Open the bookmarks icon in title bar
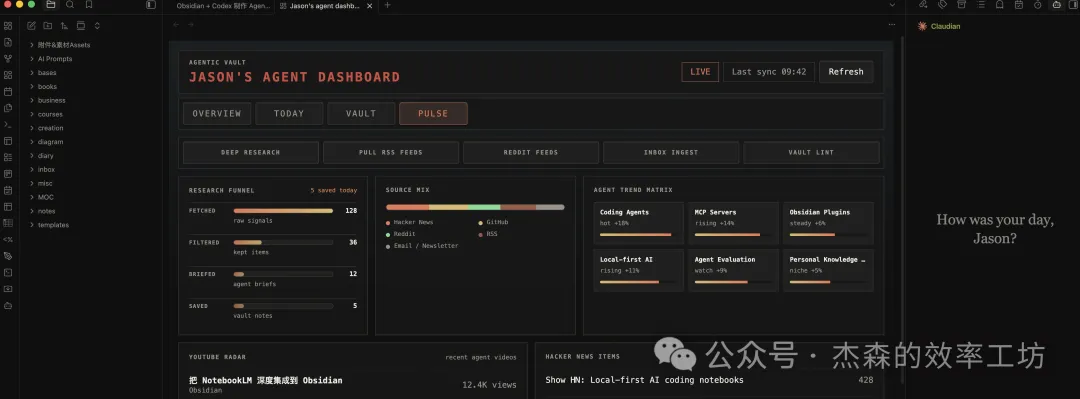Viewport: 1080px width, 399px height. tap(89, 5)
